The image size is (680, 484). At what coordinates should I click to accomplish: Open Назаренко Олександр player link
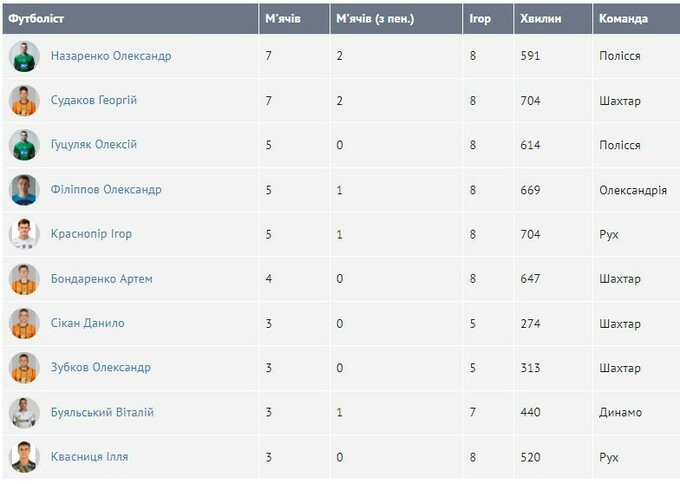(x=111, y=56)
